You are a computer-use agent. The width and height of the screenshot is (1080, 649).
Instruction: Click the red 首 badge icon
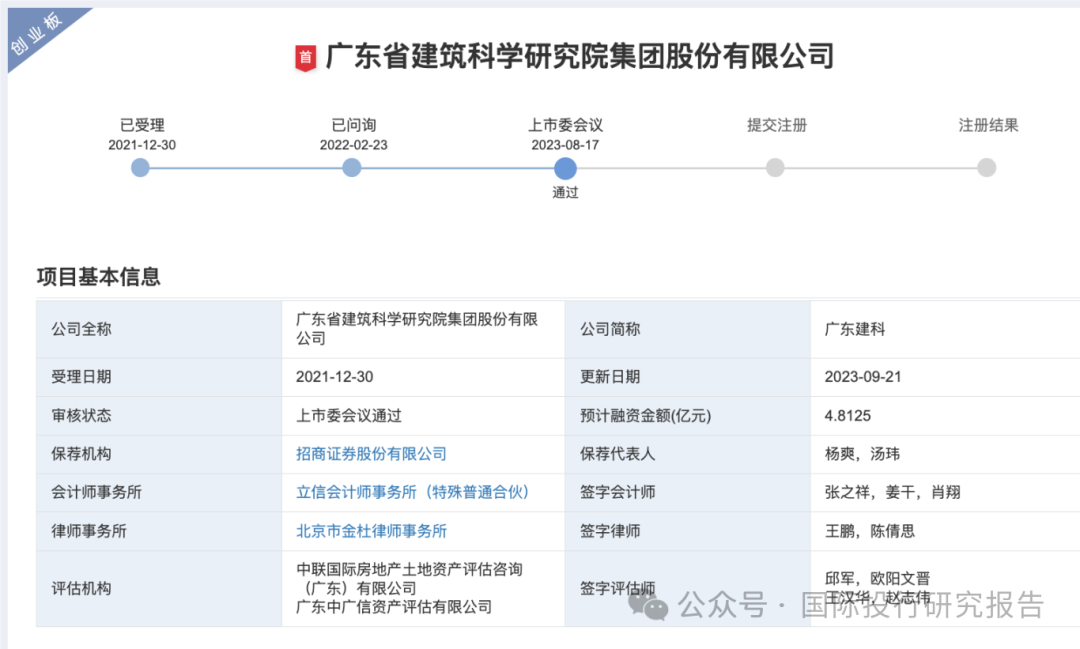click(x=305, y=58)
